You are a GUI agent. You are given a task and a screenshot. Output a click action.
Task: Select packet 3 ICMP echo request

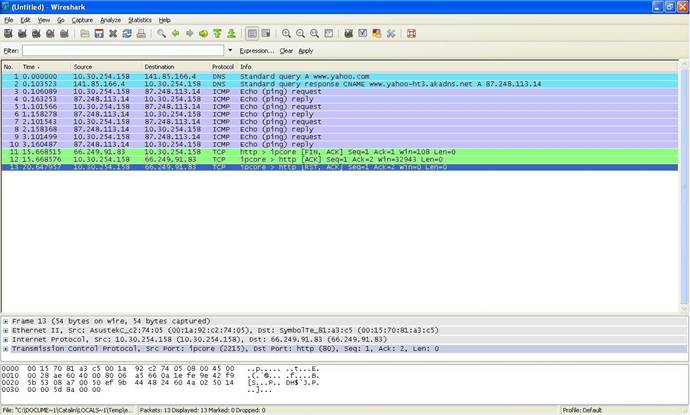339,92
